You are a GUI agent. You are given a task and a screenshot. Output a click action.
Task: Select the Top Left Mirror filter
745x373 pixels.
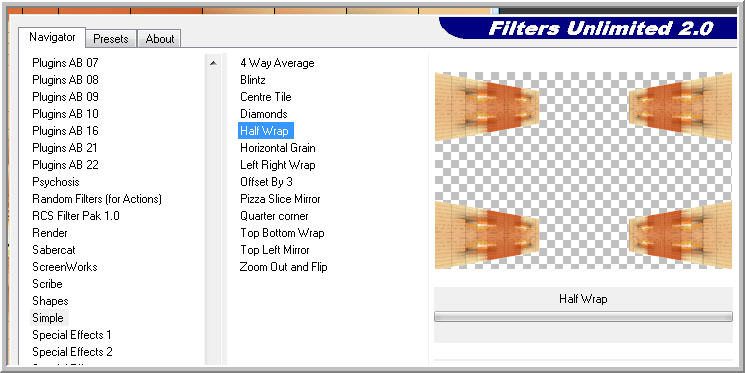point(275,250)
